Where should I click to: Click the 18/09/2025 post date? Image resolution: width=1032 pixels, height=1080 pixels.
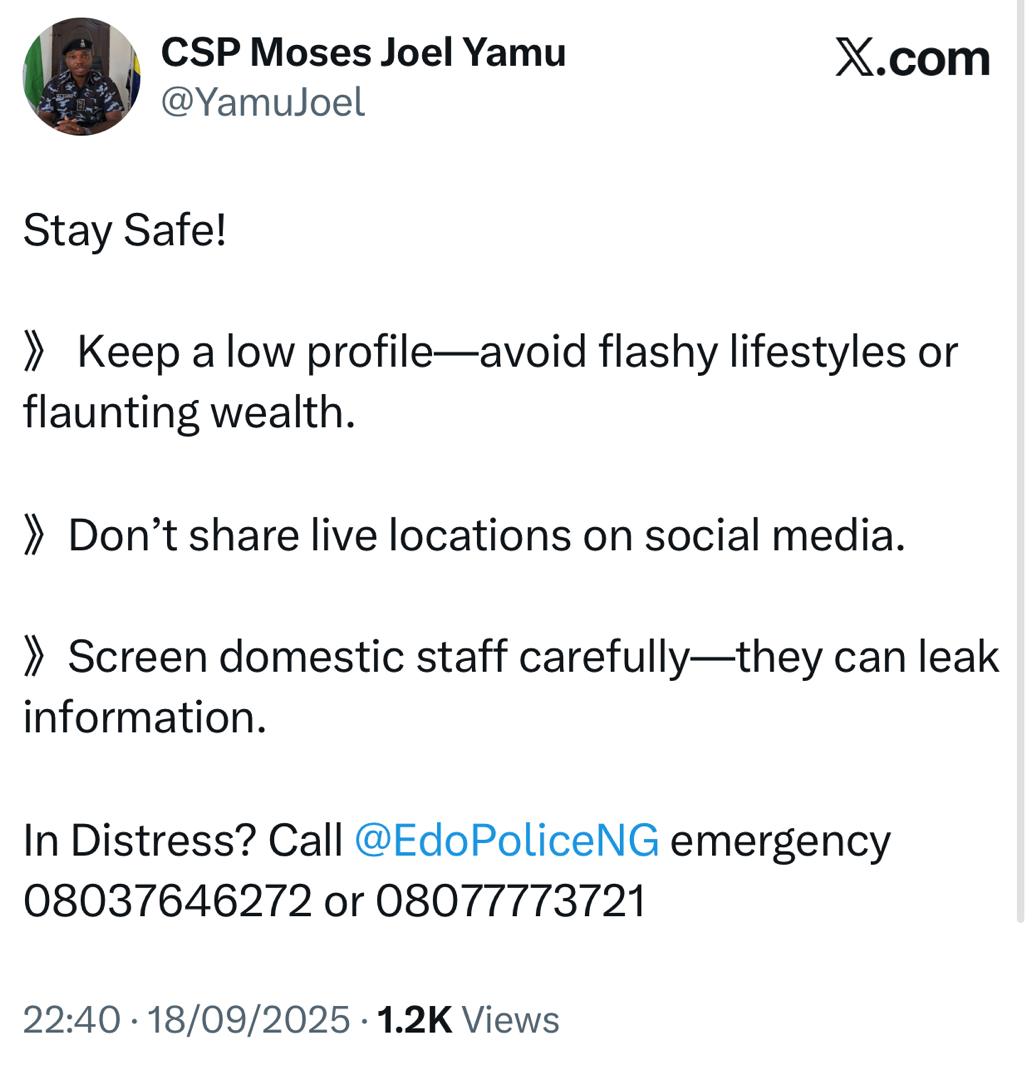point(249,1020)
